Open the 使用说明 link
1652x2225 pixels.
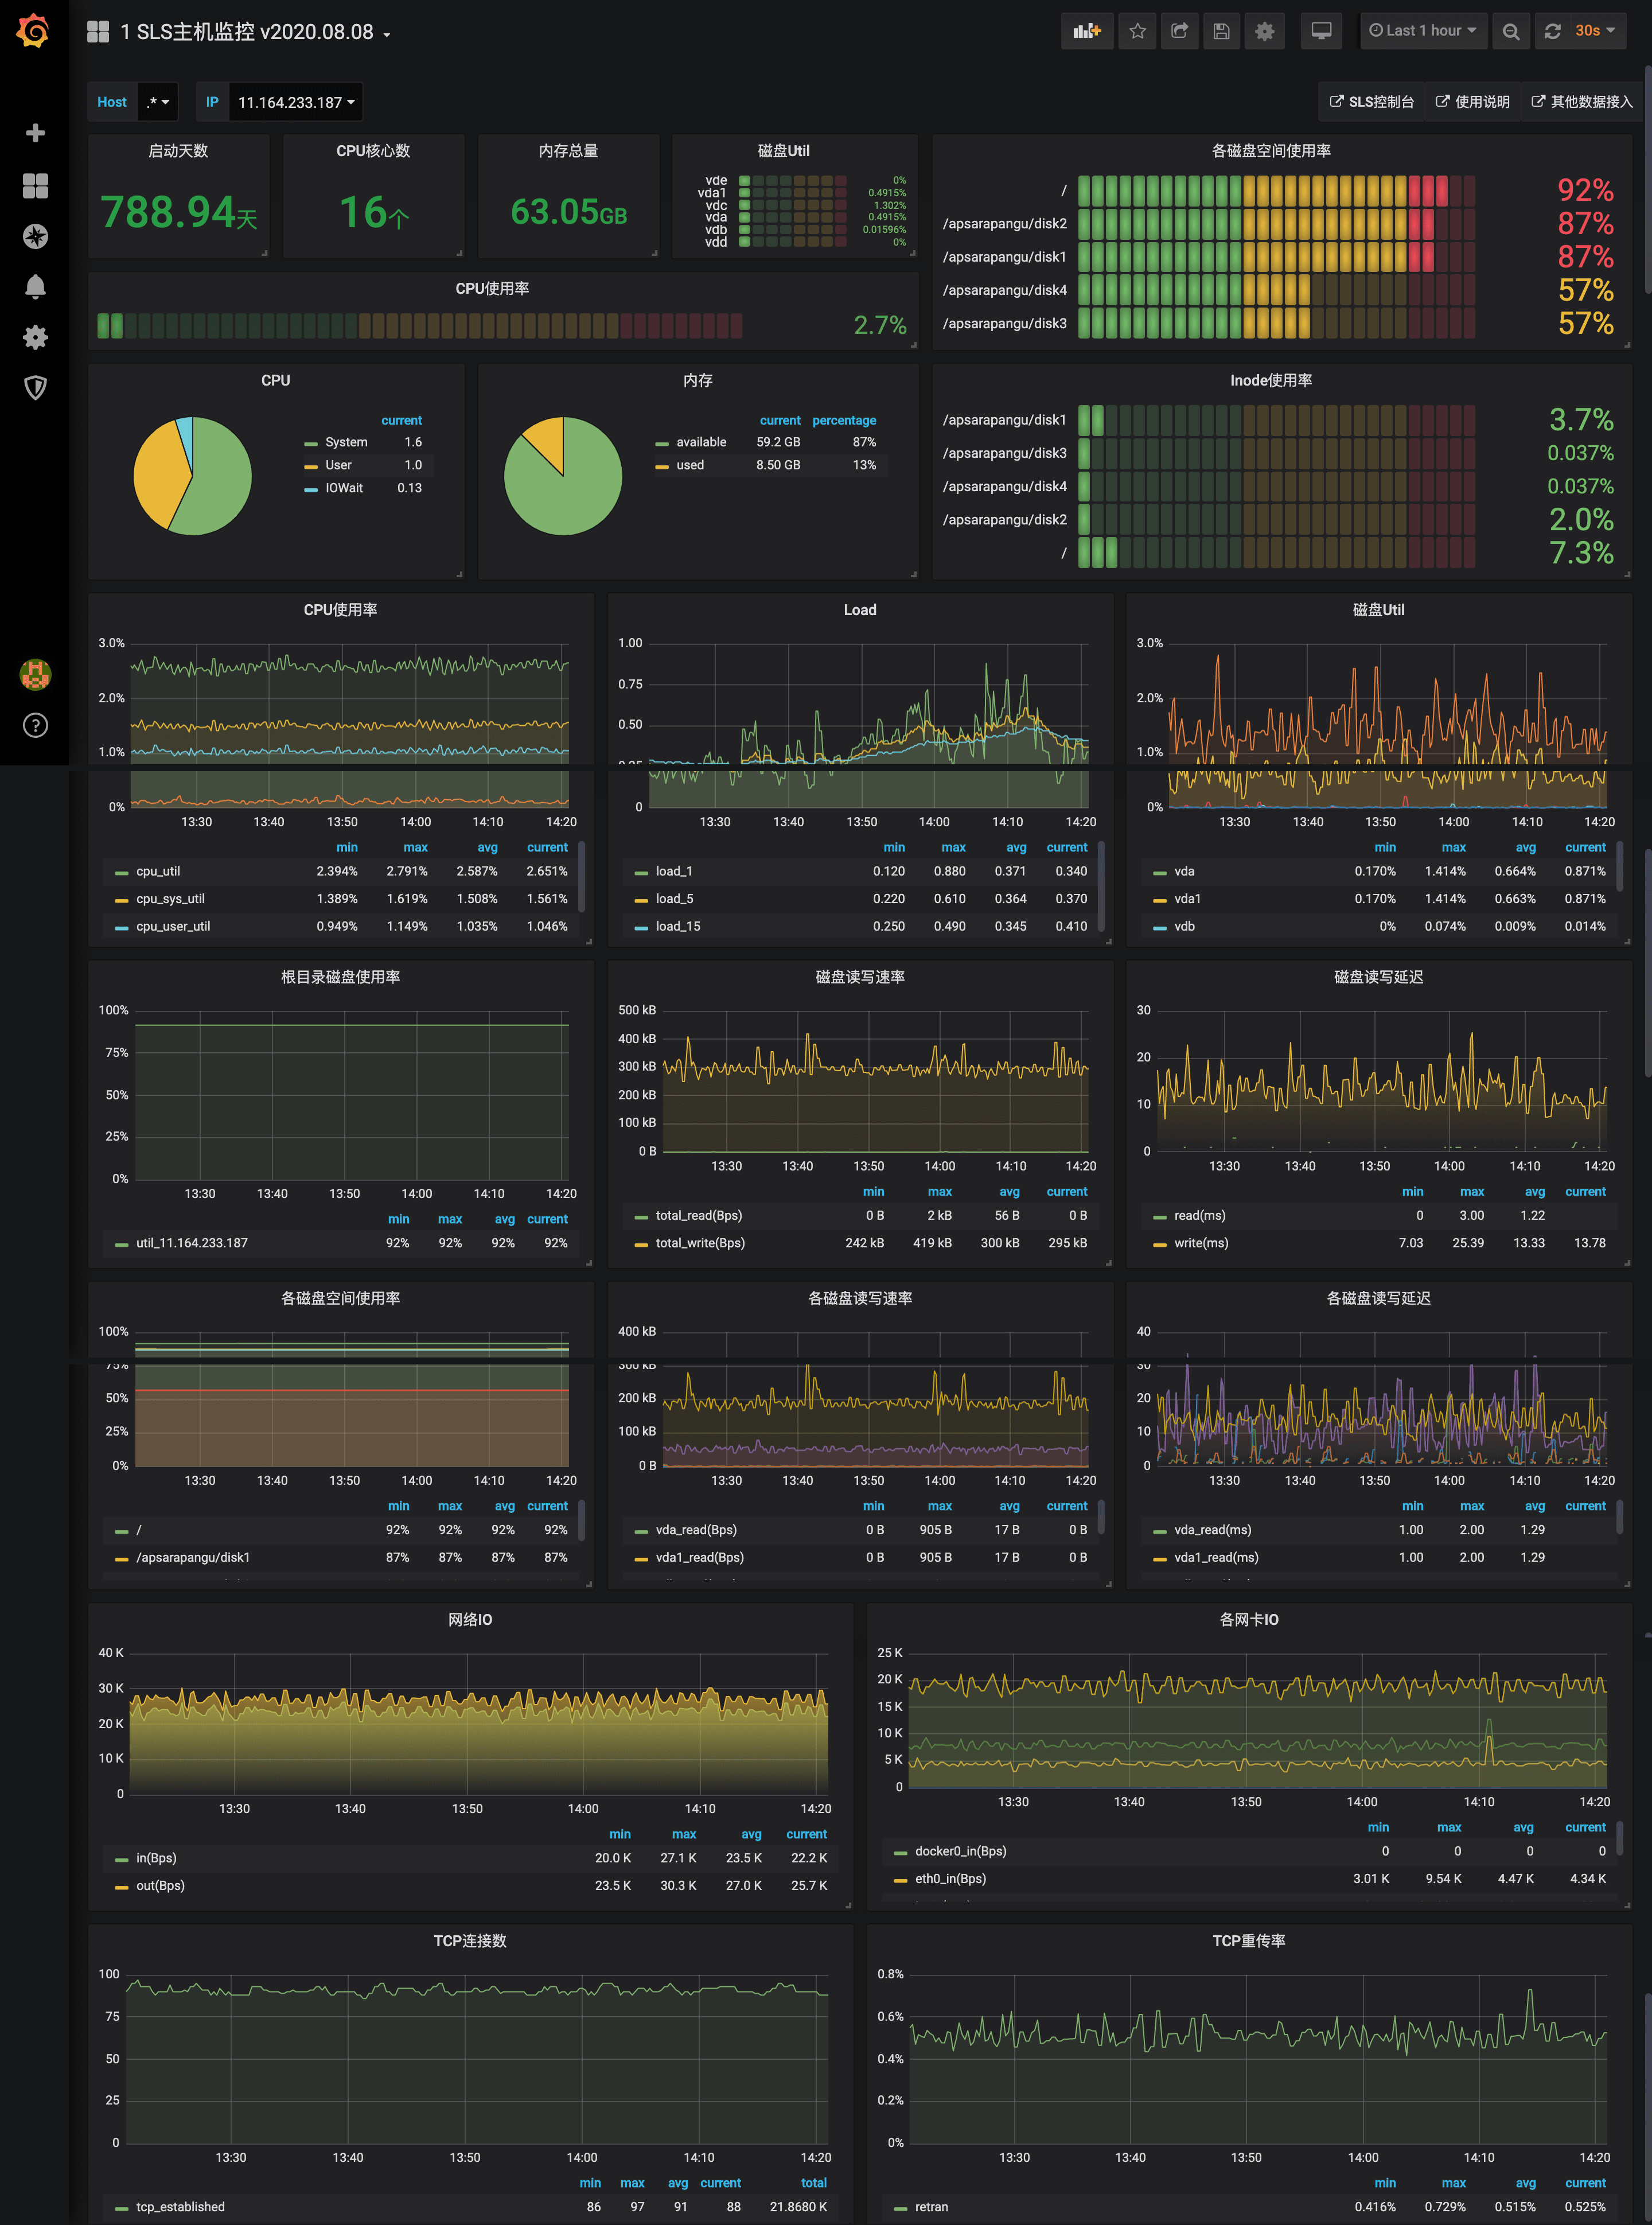click(x=1472, y=102)
